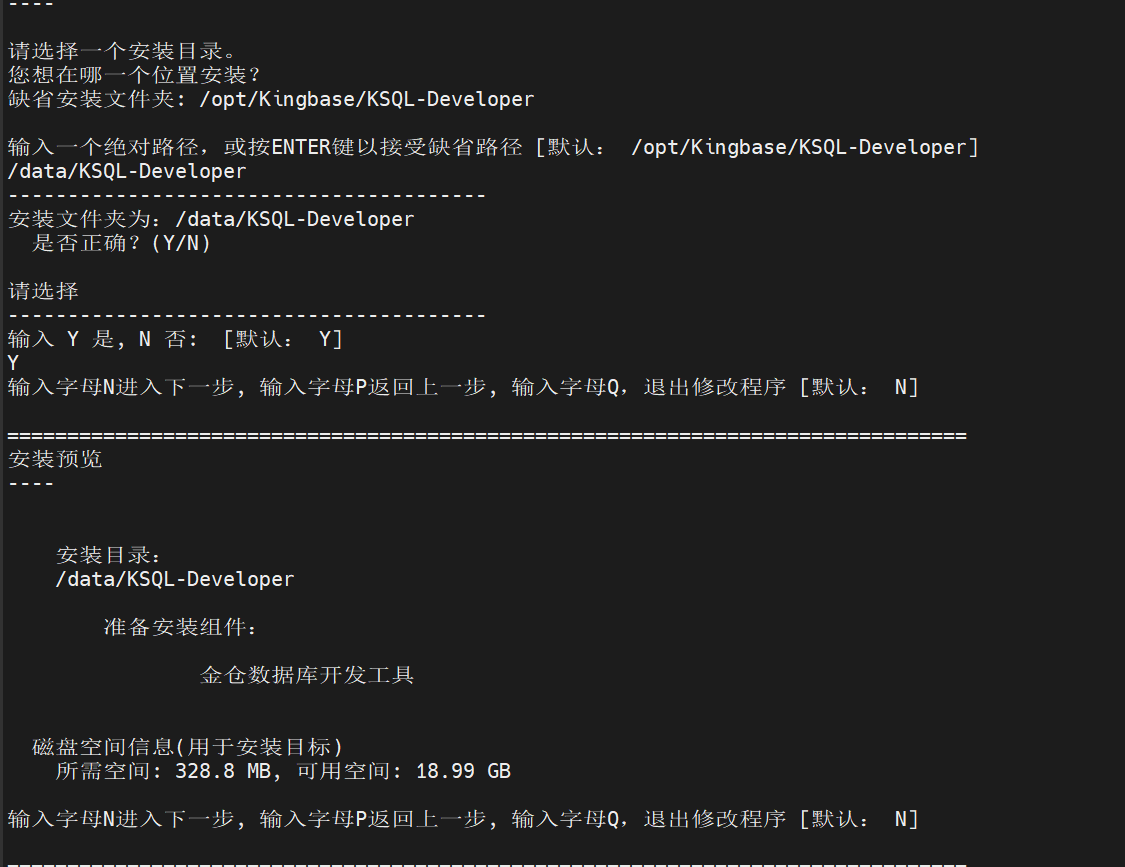Click the 安装目录： label

pyautogui.click(x=110, y=555)
